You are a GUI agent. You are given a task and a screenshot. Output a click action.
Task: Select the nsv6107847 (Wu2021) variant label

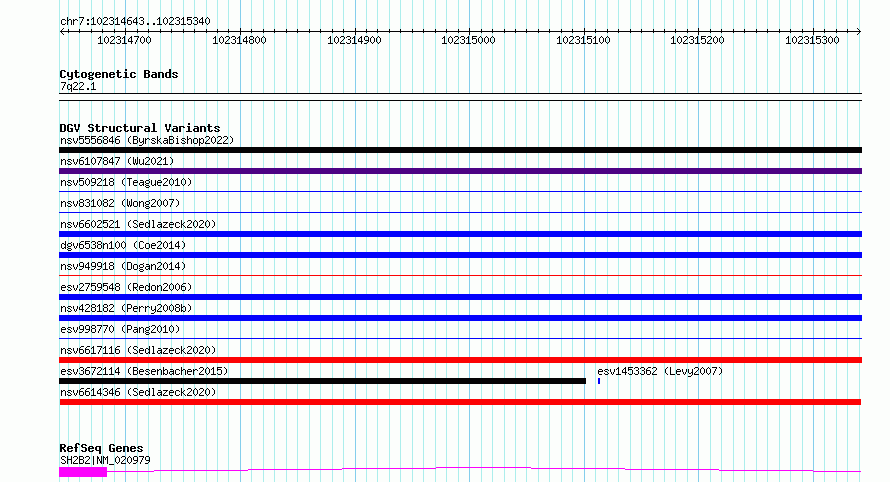(x=117, y=161)
